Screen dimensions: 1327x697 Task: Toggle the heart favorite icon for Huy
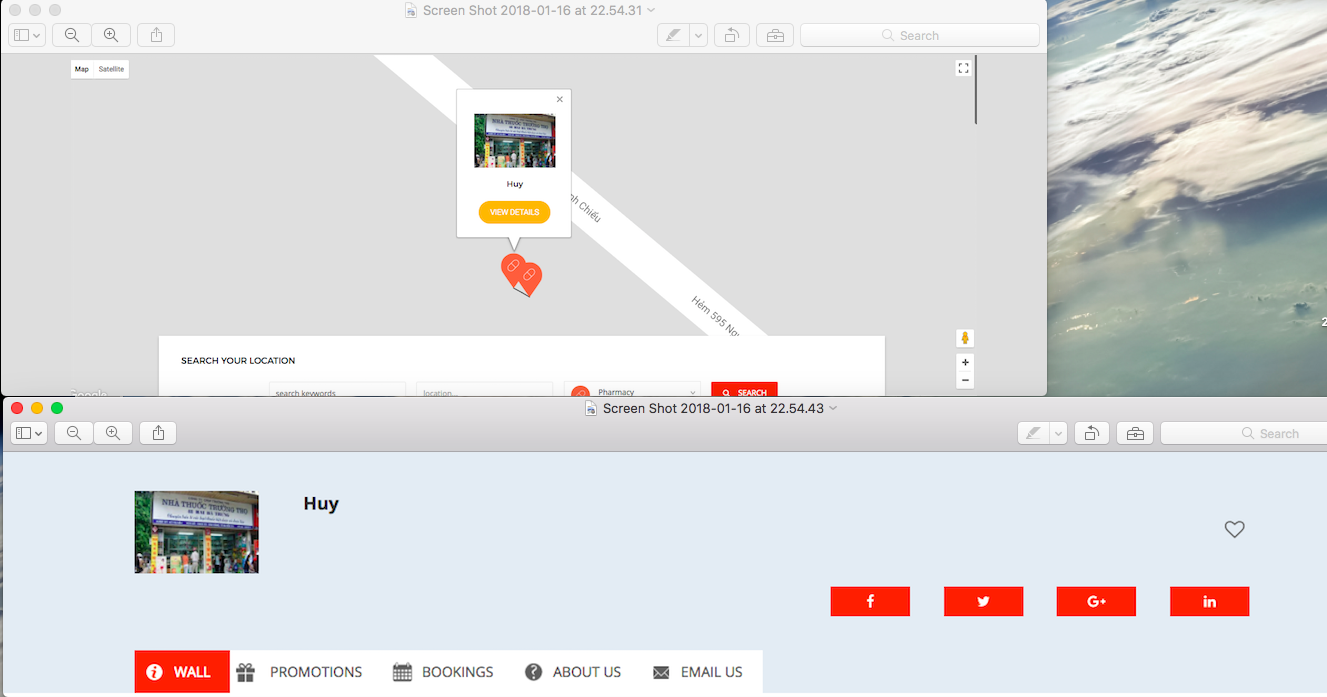1235,529
